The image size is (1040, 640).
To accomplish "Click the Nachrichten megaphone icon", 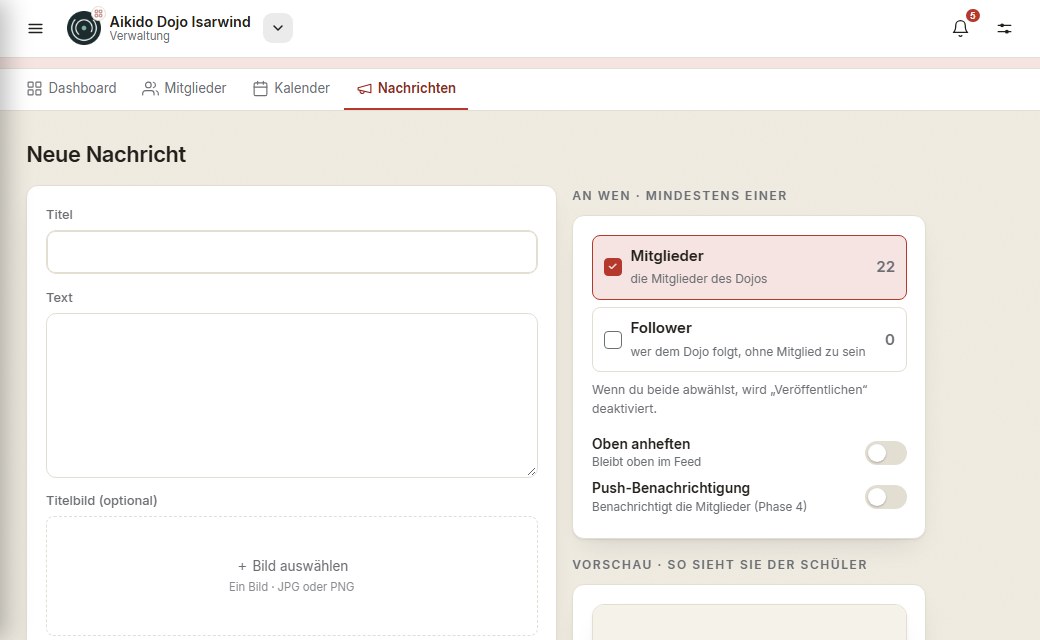I will [365, 88].
